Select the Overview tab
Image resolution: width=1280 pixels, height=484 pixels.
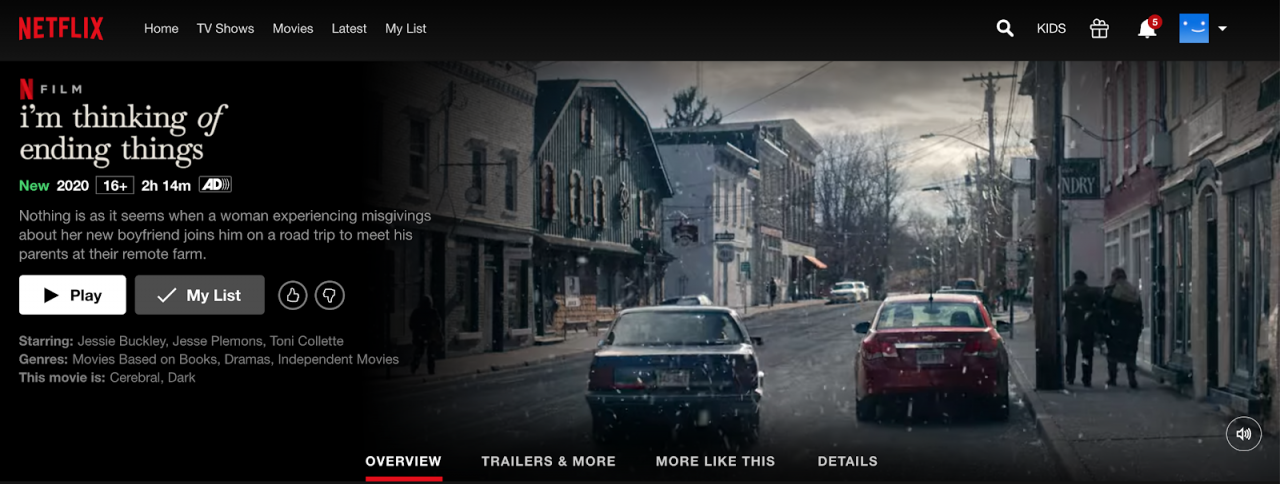click(403, 461)
